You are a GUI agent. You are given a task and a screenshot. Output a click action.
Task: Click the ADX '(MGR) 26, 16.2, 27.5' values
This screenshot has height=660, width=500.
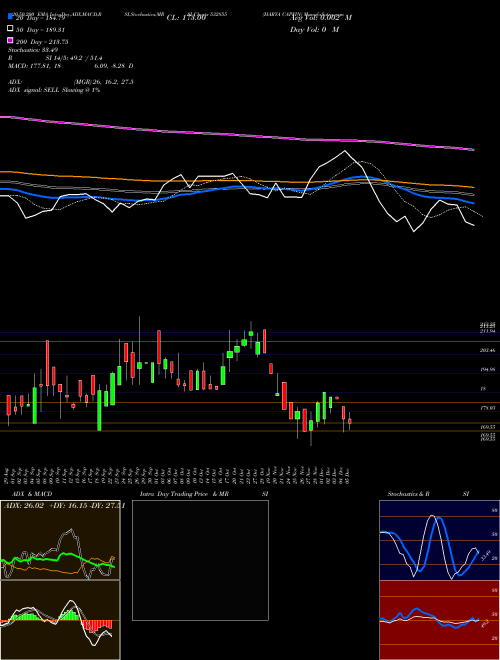104,82
